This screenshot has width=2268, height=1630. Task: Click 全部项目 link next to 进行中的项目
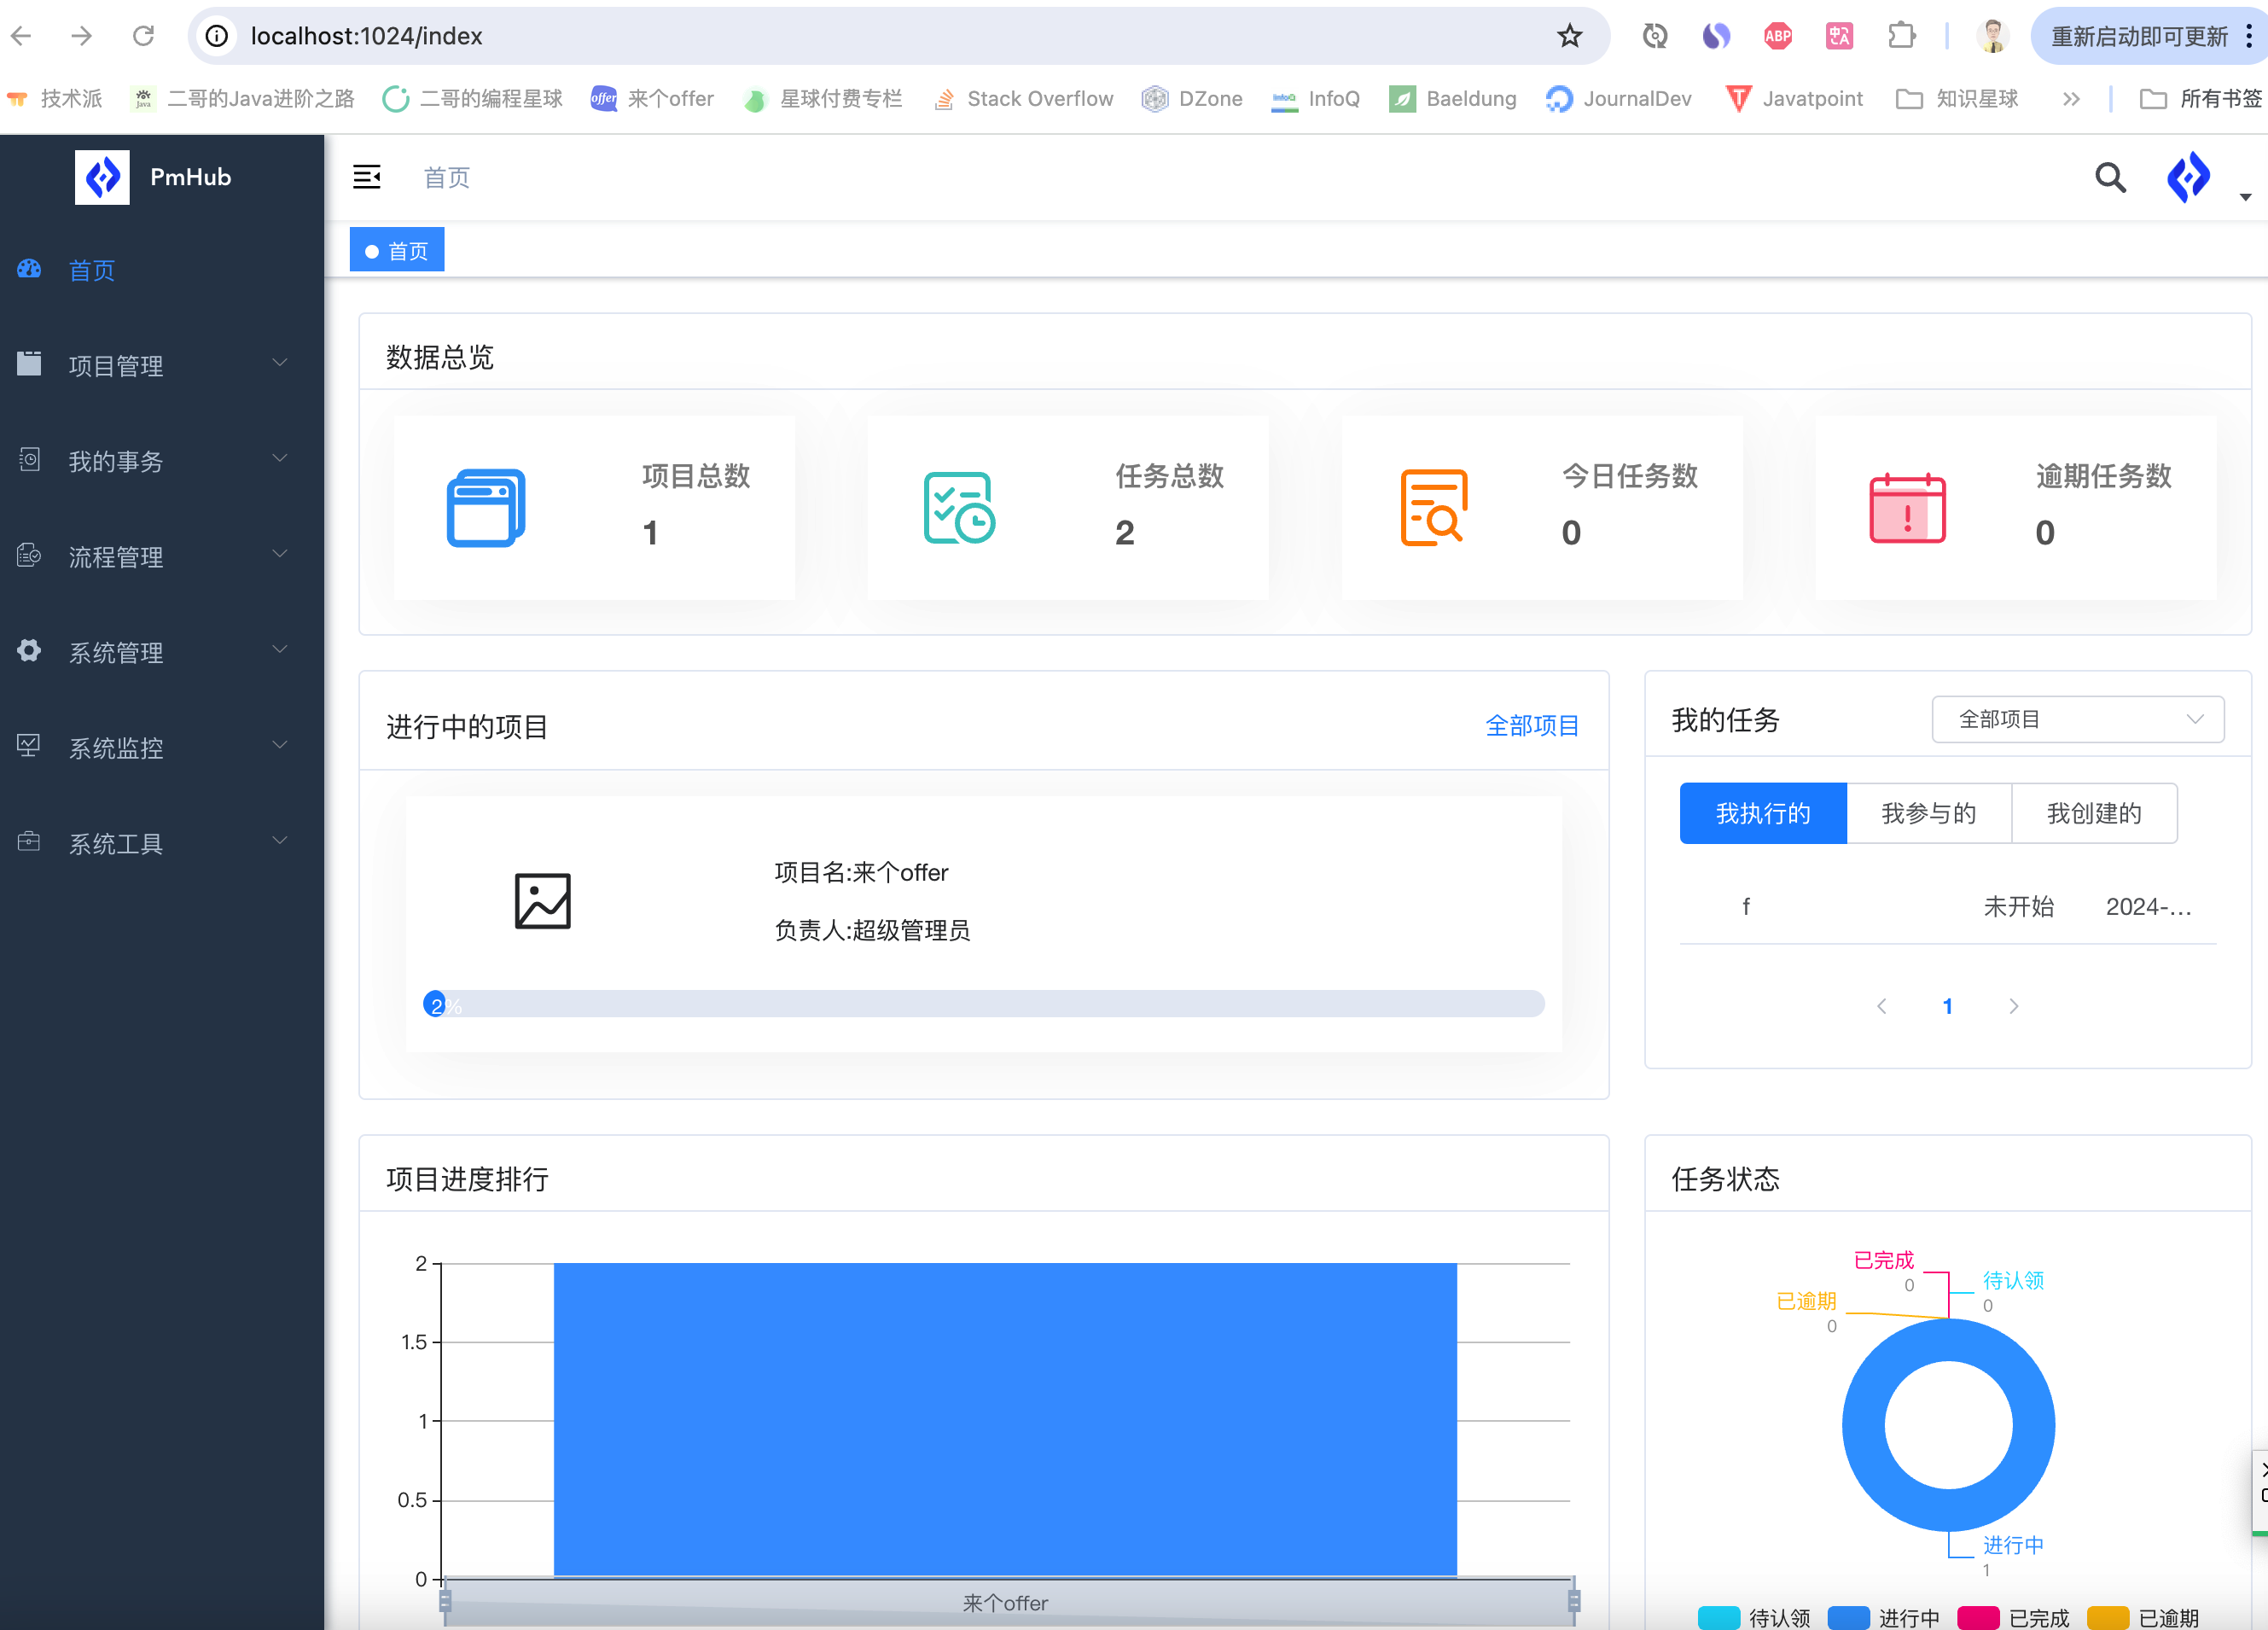click(x=1532, y=724)
